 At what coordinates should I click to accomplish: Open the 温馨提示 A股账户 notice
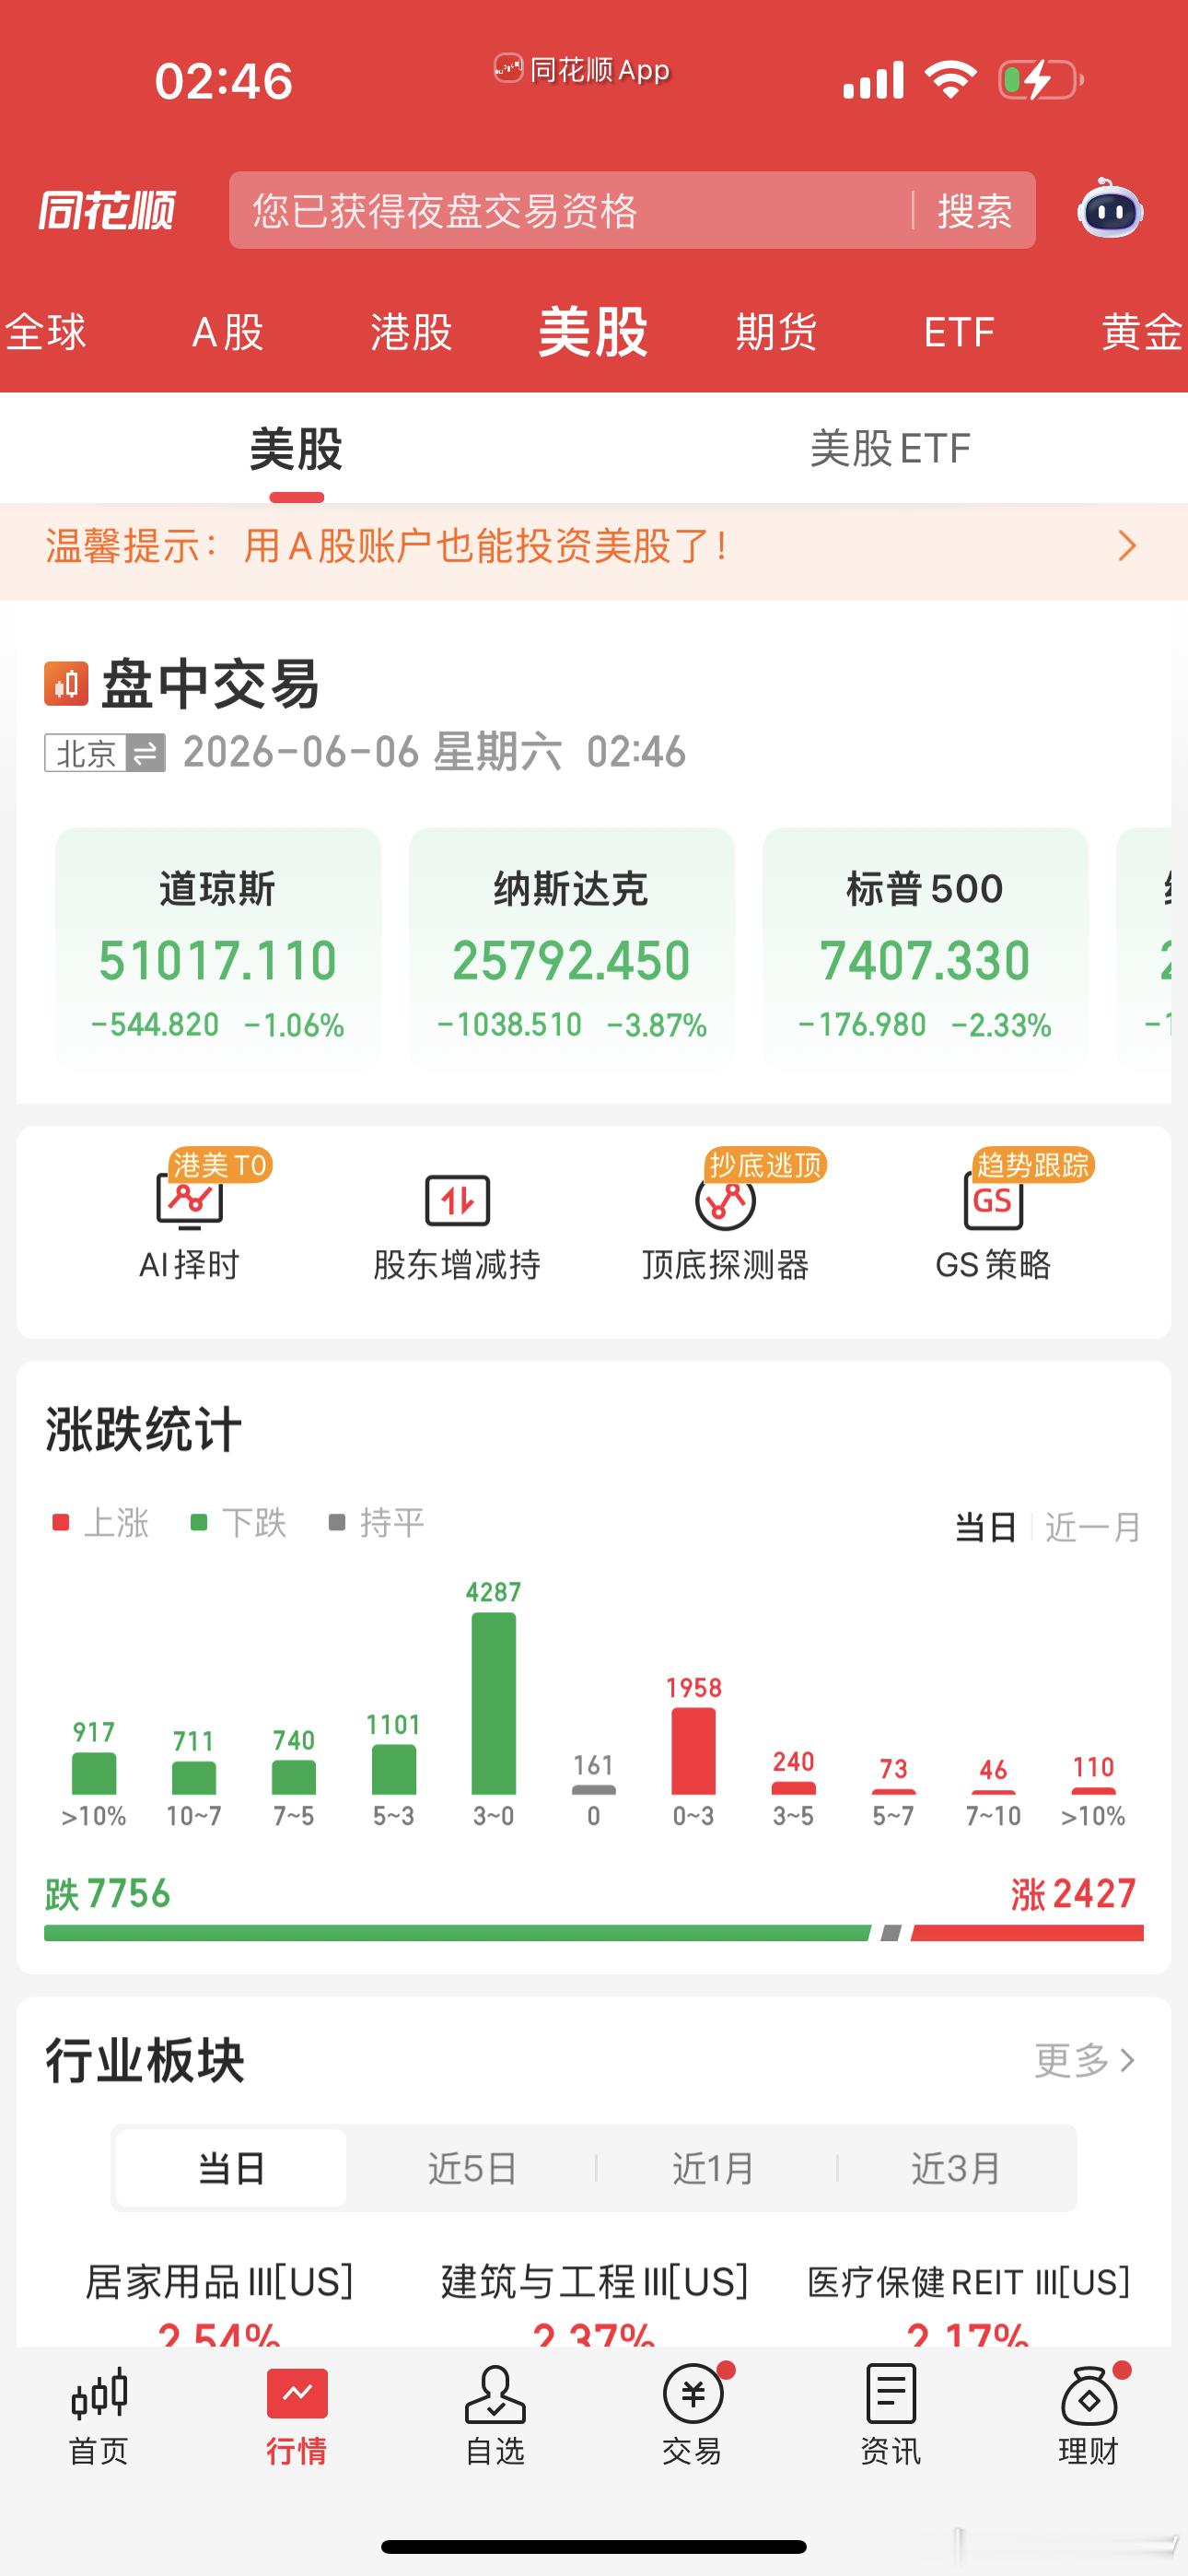(594, 547)
